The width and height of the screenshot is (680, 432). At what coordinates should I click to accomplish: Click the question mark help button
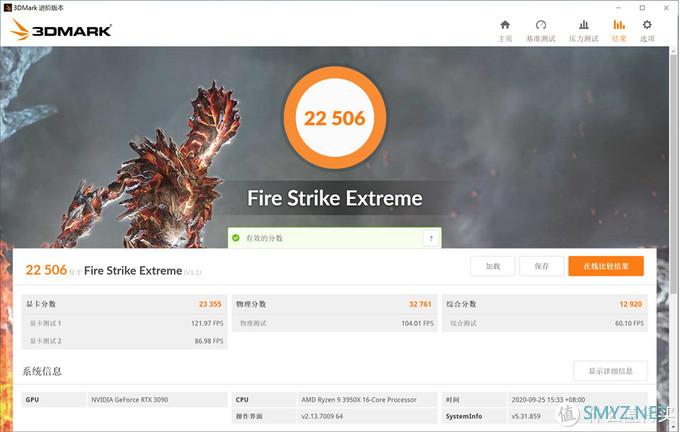click(431, 238)
